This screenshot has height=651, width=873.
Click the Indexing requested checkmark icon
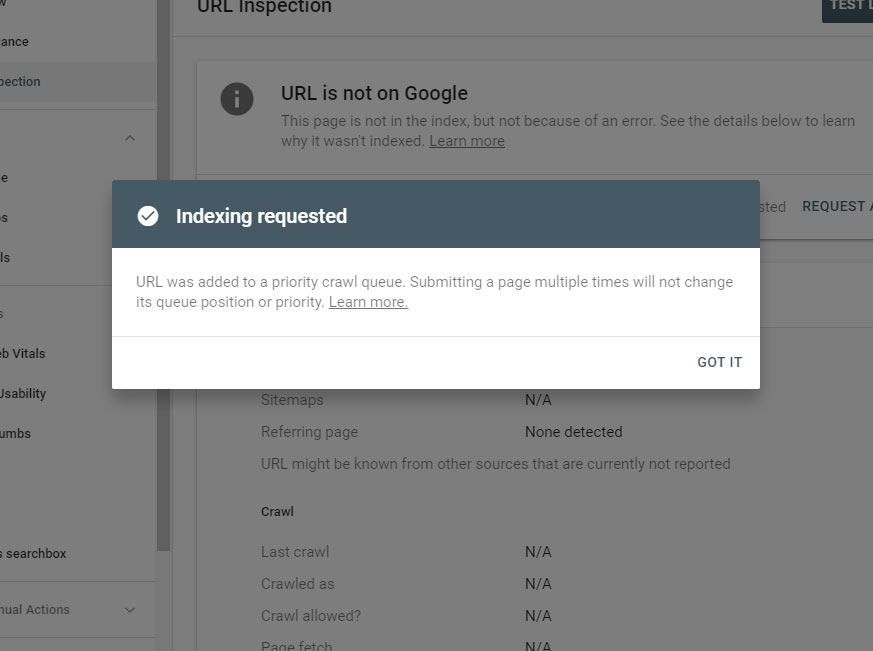tap(148, 216)
